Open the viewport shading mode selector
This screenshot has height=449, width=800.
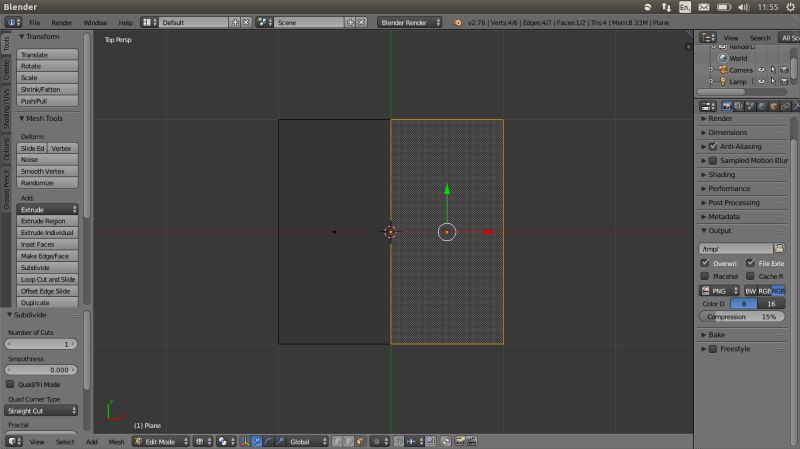coord(203,441)
